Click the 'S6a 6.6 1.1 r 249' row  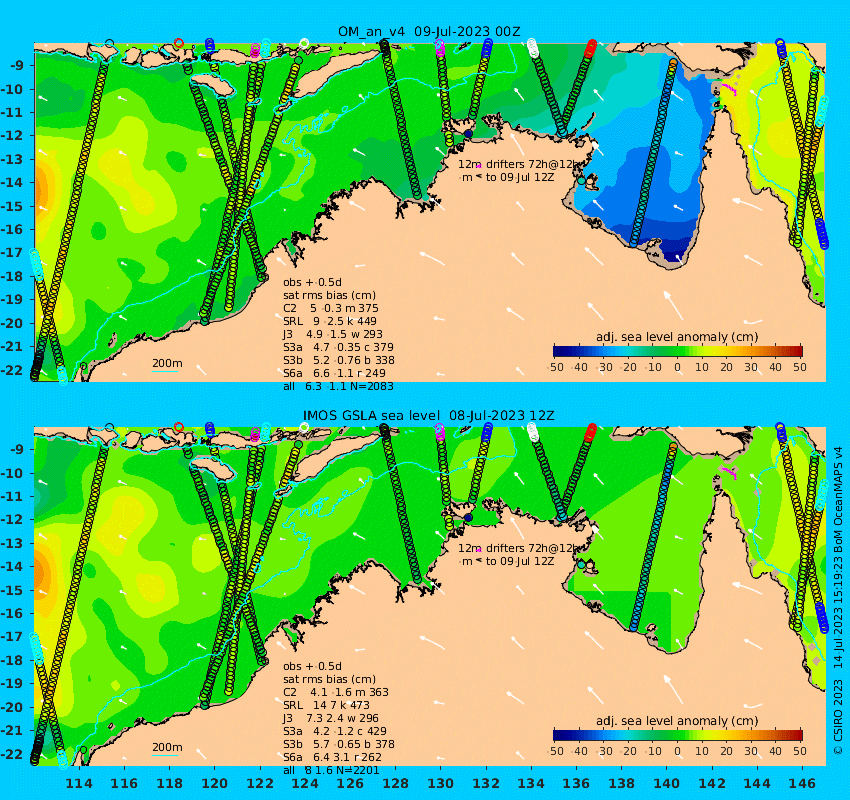(x=334, y=373)
